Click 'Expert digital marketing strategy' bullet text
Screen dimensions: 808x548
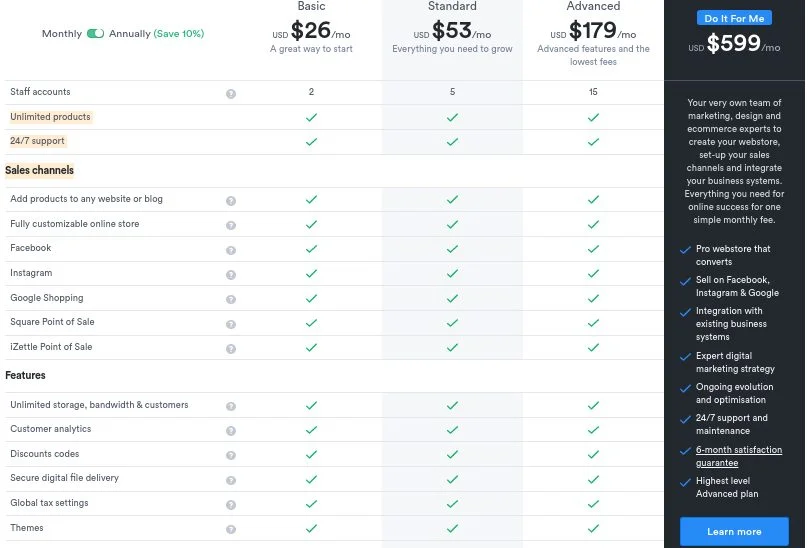[x=735, y=362]
